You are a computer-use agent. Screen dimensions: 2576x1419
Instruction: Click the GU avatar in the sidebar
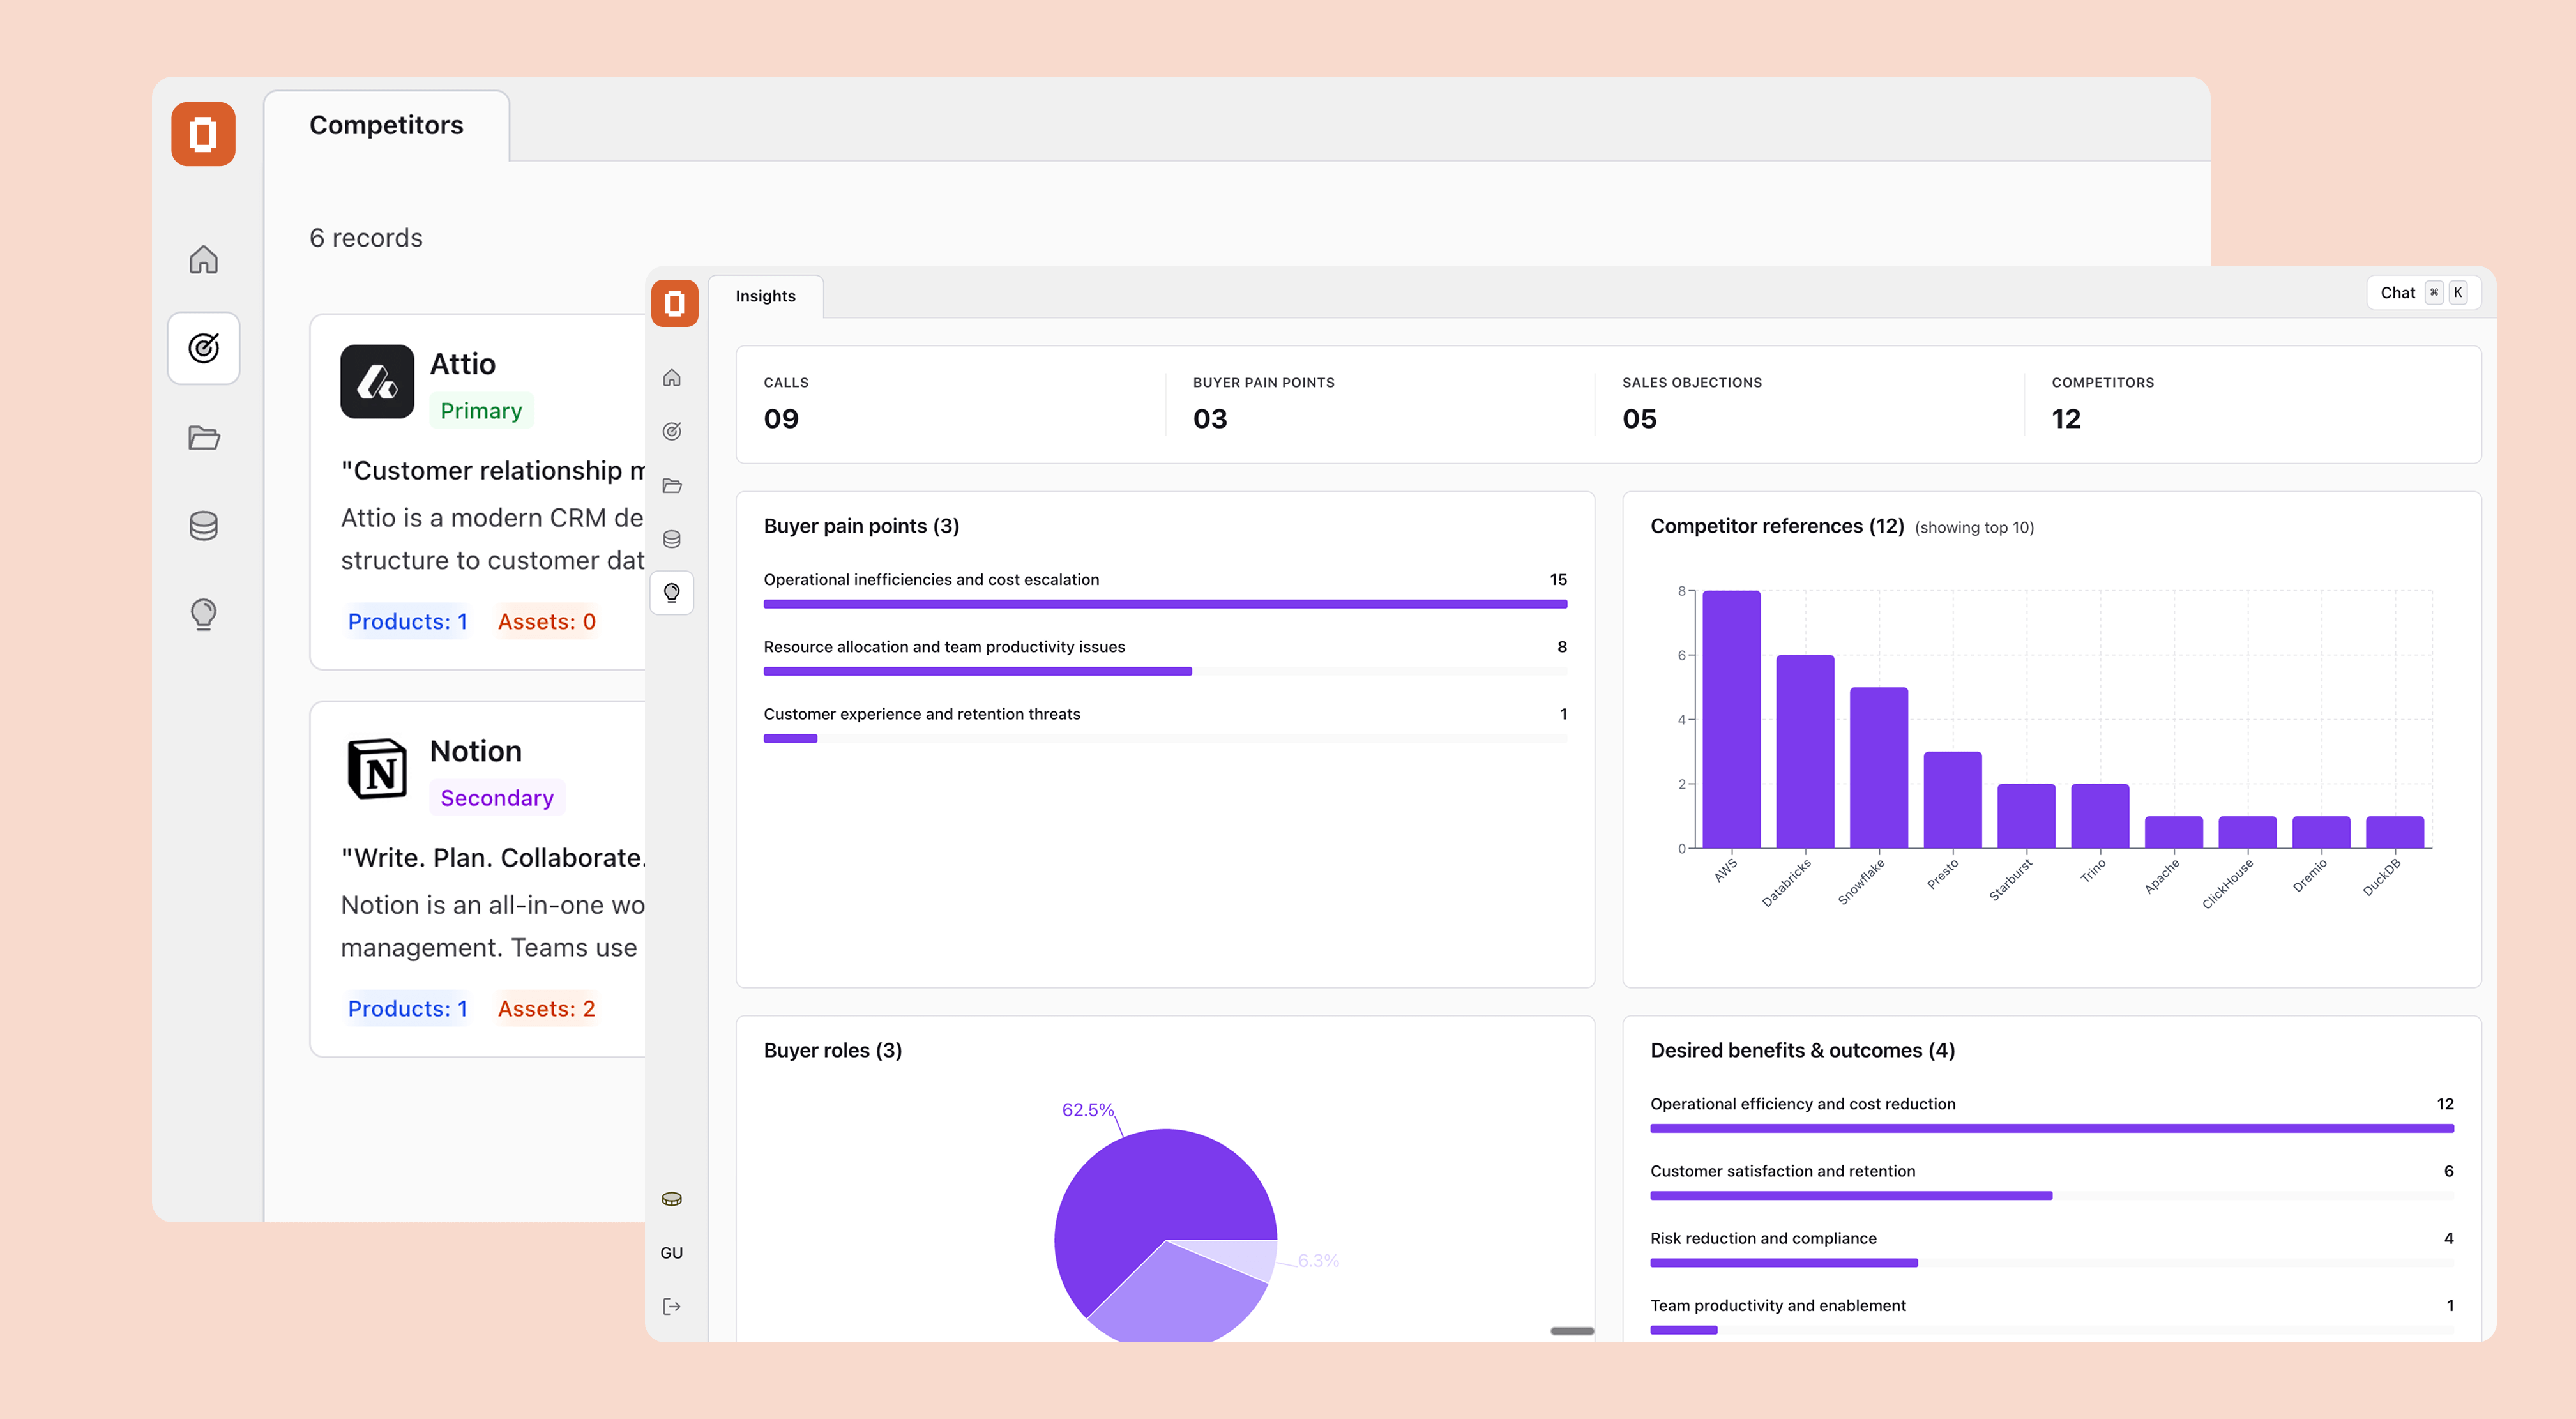672,1252
